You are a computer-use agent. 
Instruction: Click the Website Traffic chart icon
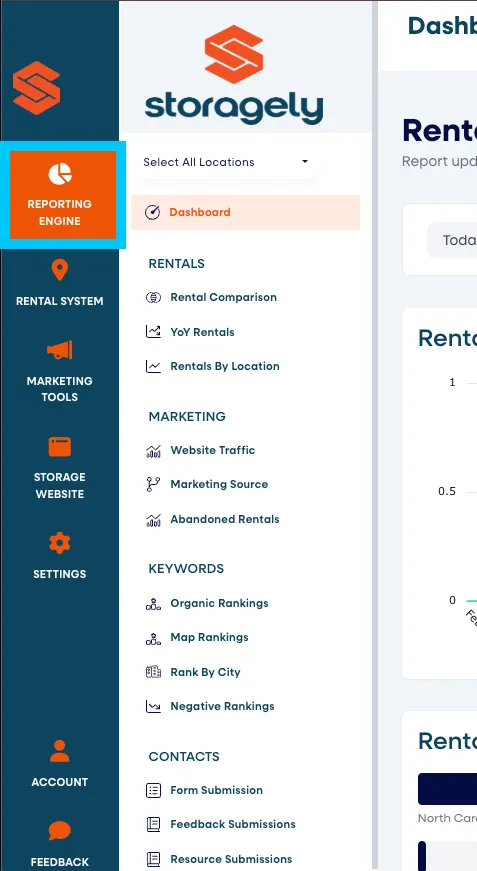pyautogui.click(x=153, y=450)
